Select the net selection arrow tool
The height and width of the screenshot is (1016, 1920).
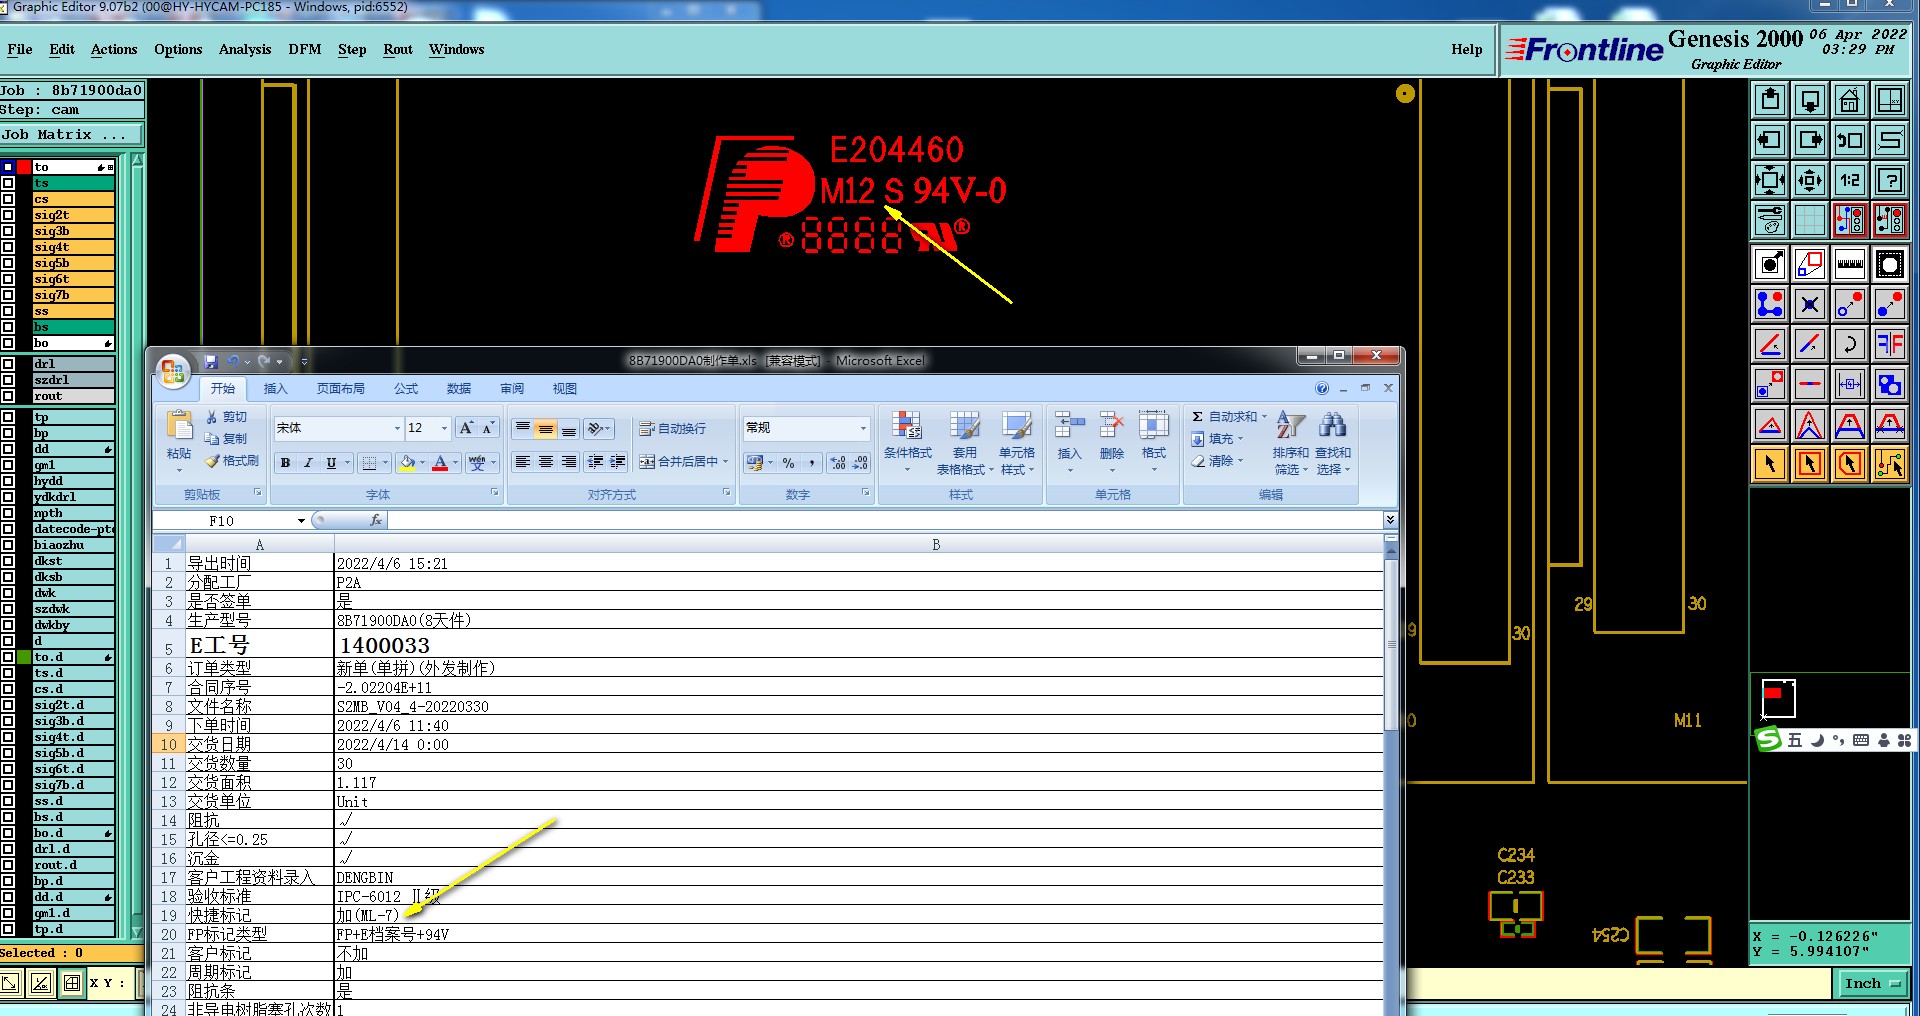tap(1890, 464)
